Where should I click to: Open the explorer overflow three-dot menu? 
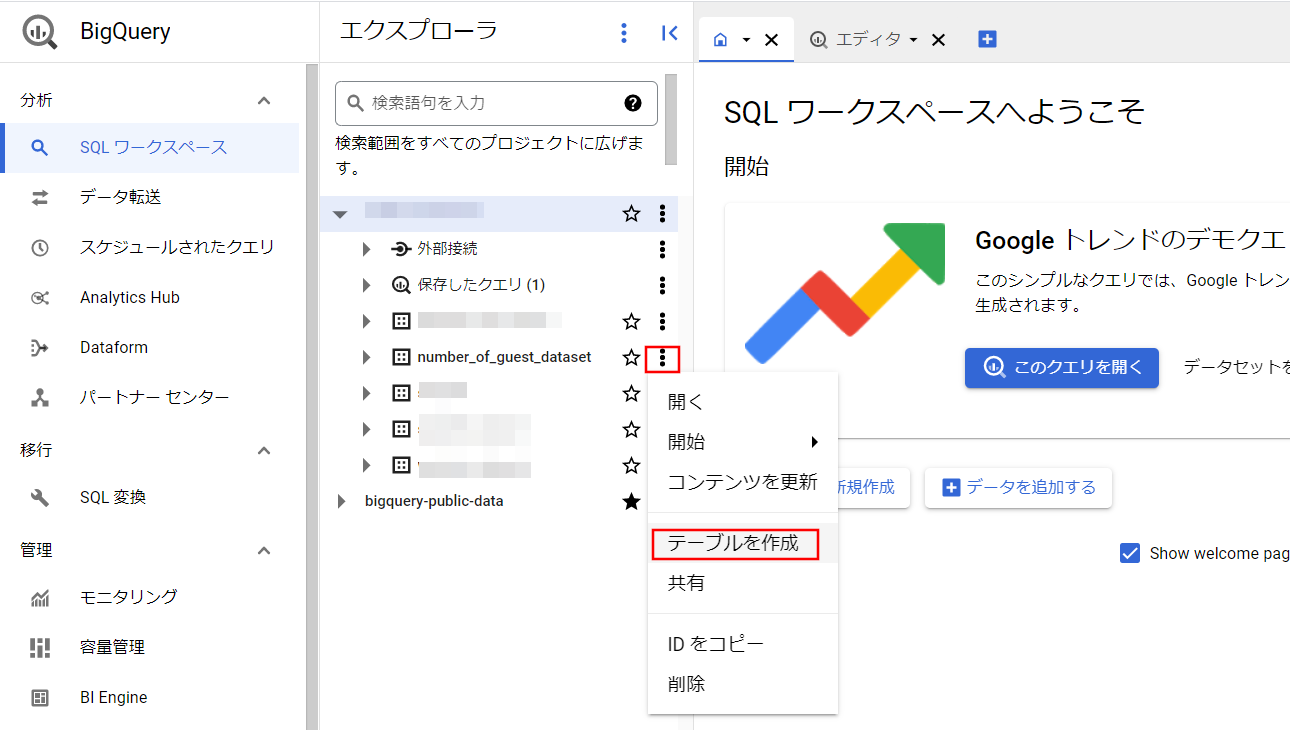[x=623, y=32]
